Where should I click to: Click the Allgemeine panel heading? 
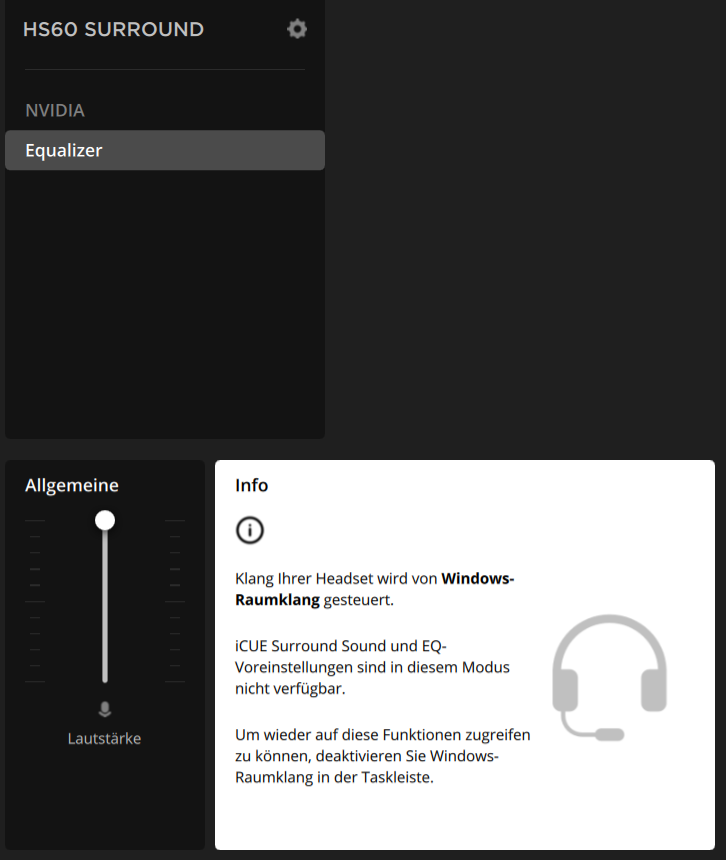pyautogui.click(x=72, y=485)
